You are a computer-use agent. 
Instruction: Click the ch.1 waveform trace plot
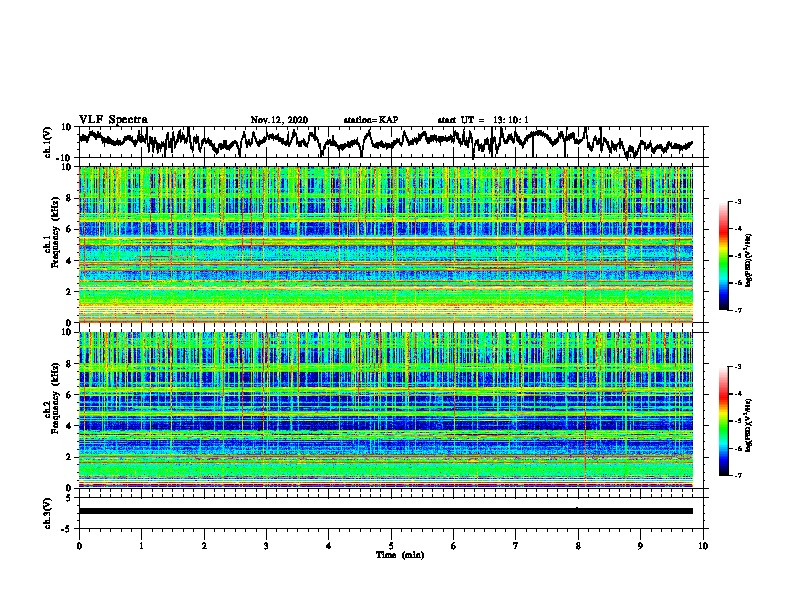[x=385, y=142]
